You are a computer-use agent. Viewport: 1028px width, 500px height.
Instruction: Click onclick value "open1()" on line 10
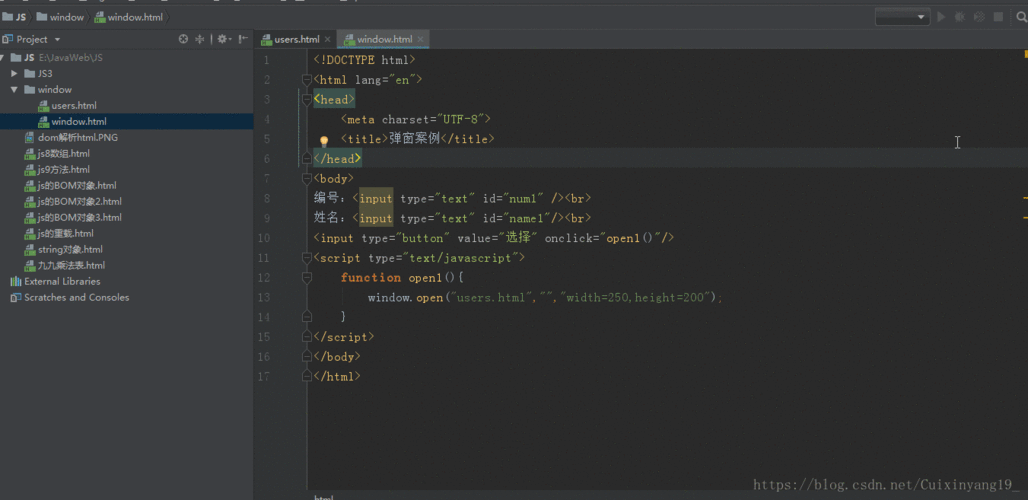(x=629, y=238)
